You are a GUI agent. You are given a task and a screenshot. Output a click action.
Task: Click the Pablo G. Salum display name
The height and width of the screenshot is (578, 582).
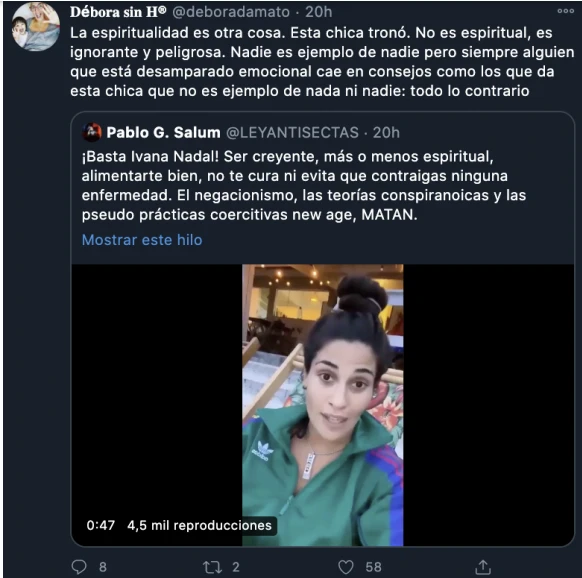point(163,133)
